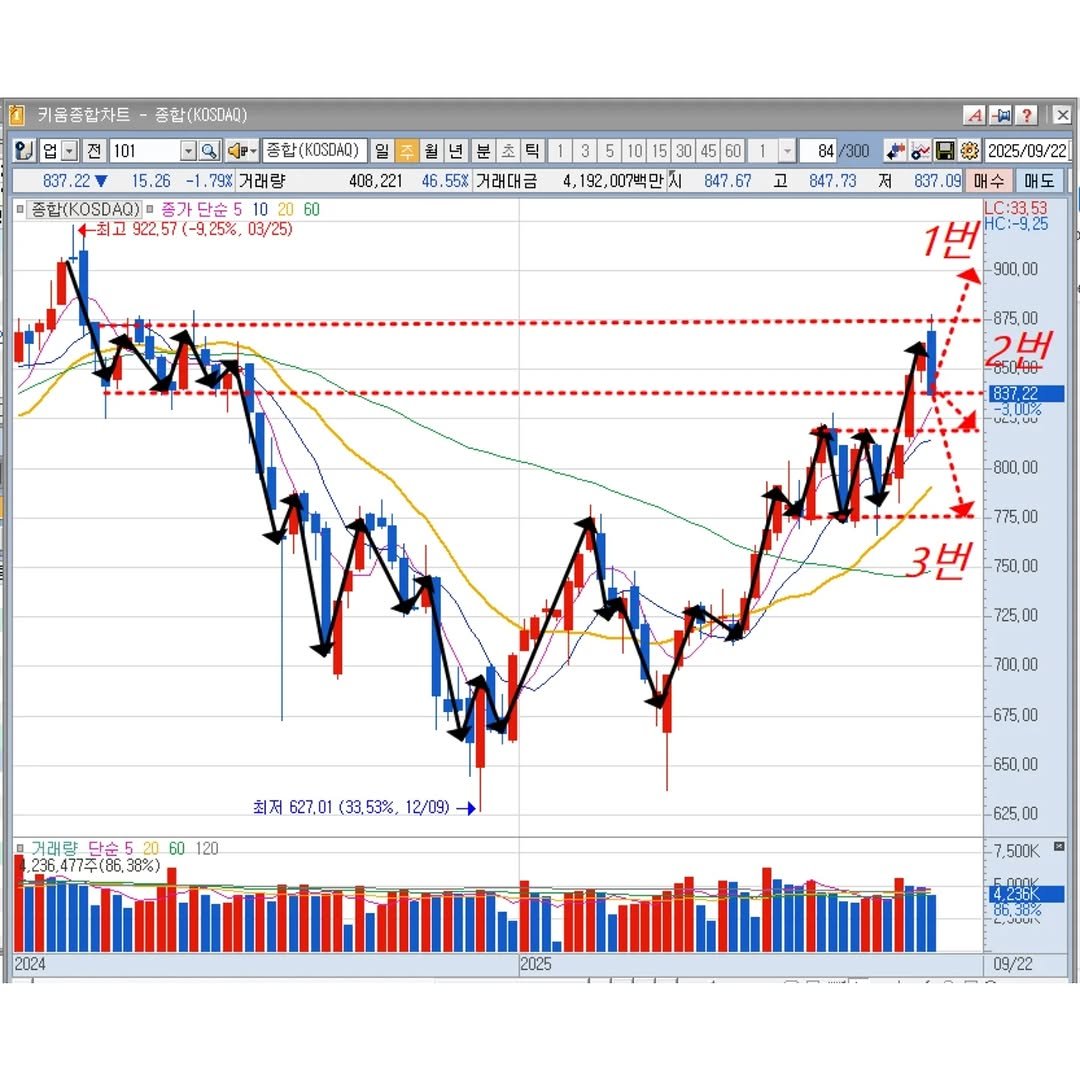This screenshot has width=1080, height=1080.
Task: Open help with the question mark icon
Action: (x=1027, y=115)
